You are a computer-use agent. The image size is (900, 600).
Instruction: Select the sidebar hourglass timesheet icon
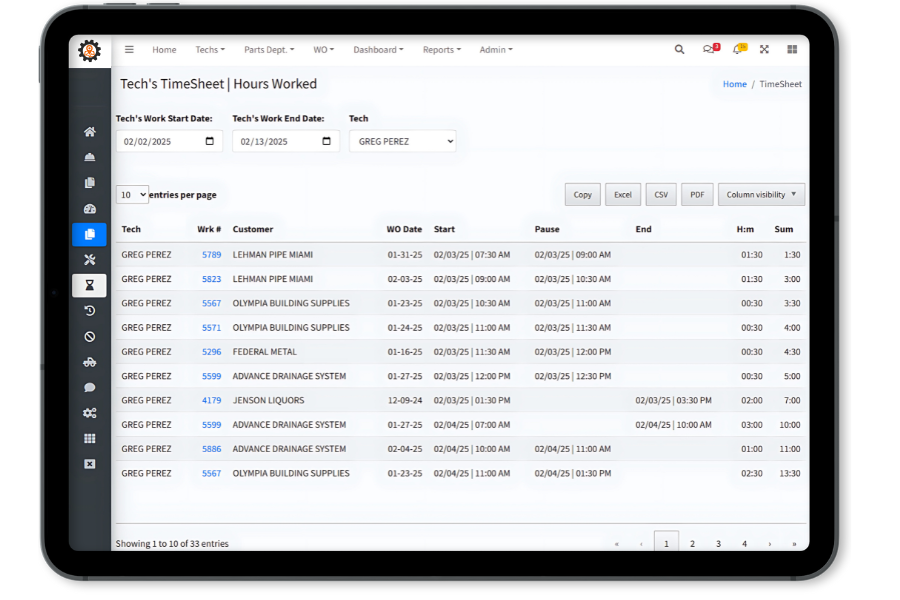point(90,285)
